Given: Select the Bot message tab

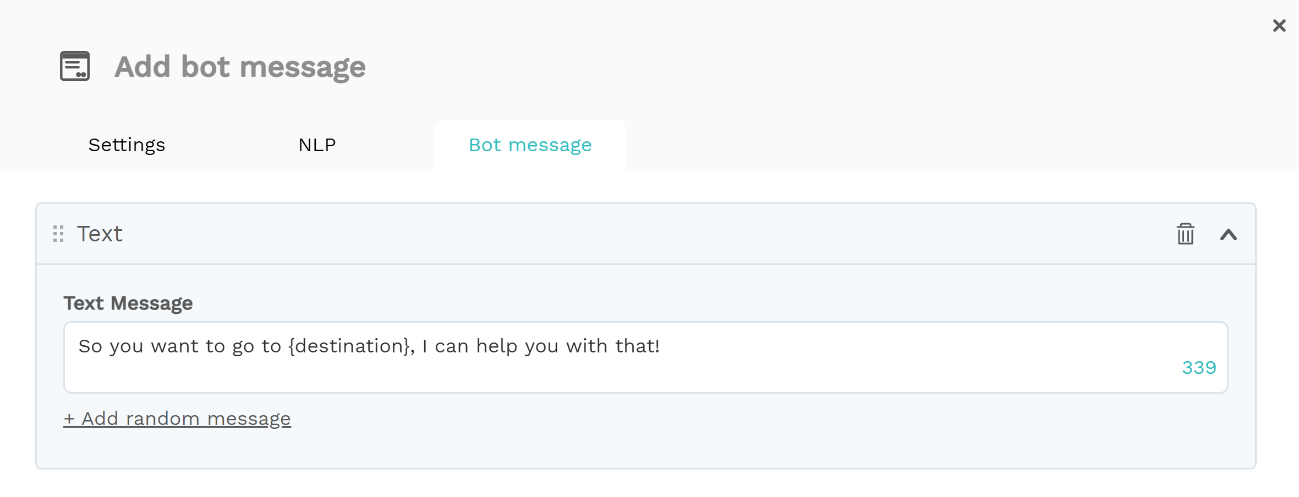Looking at the screenshot, I should click(530, 145).
